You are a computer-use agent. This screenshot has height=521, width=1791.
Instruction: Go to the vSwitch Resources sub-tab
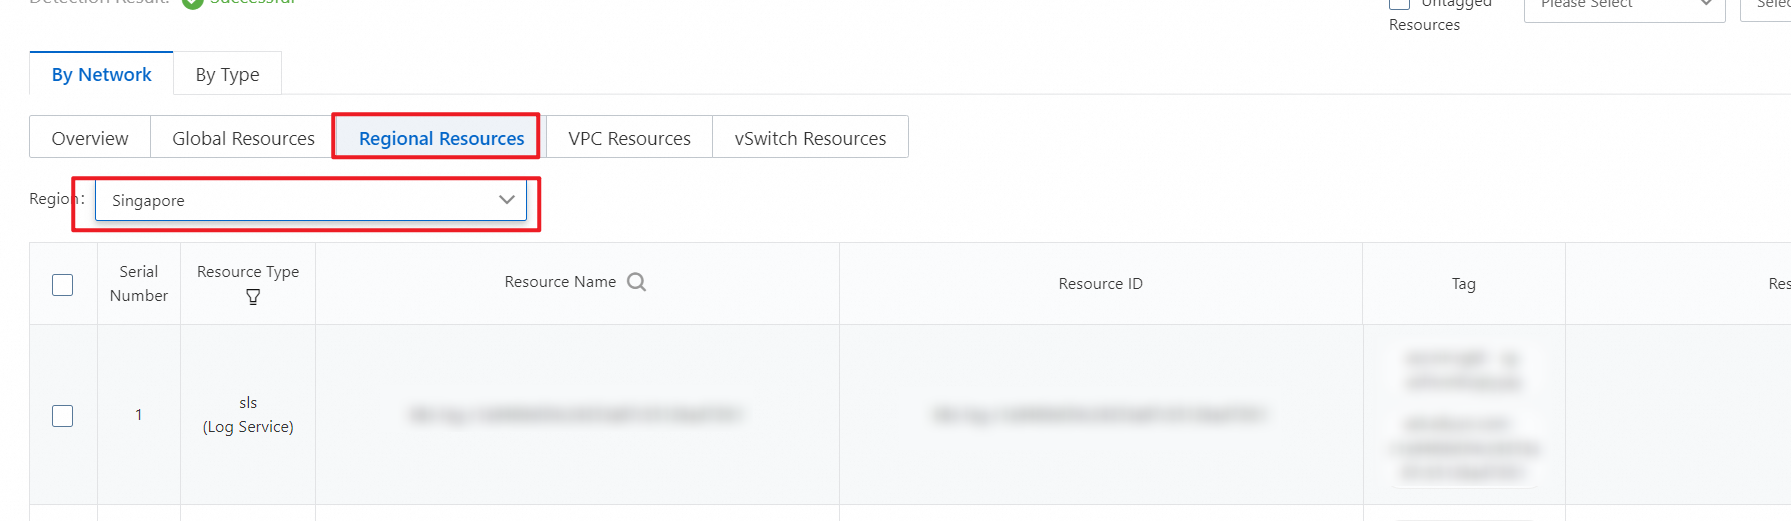[810, 138]
